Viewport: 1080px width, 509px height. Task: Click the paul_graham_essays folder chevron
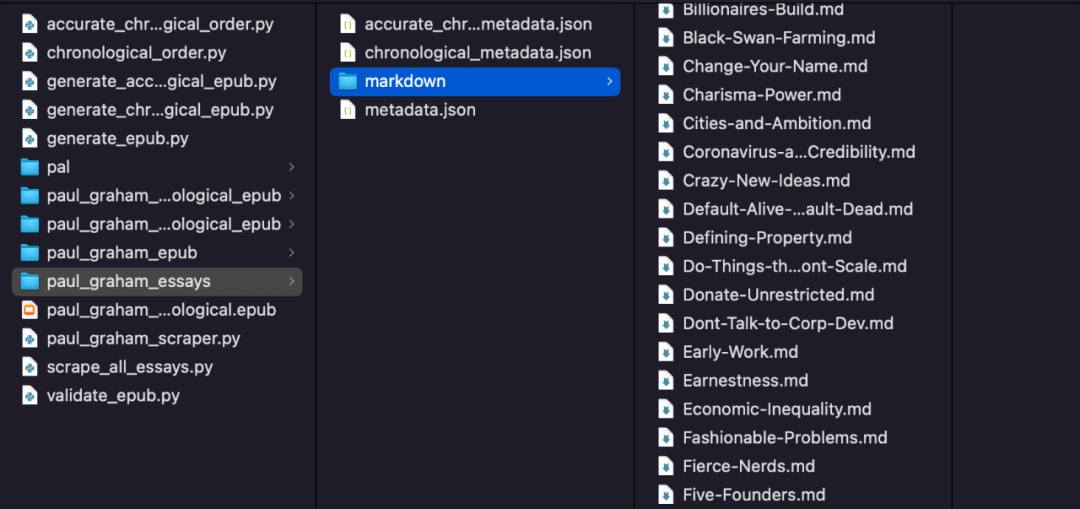pos(292,282)
